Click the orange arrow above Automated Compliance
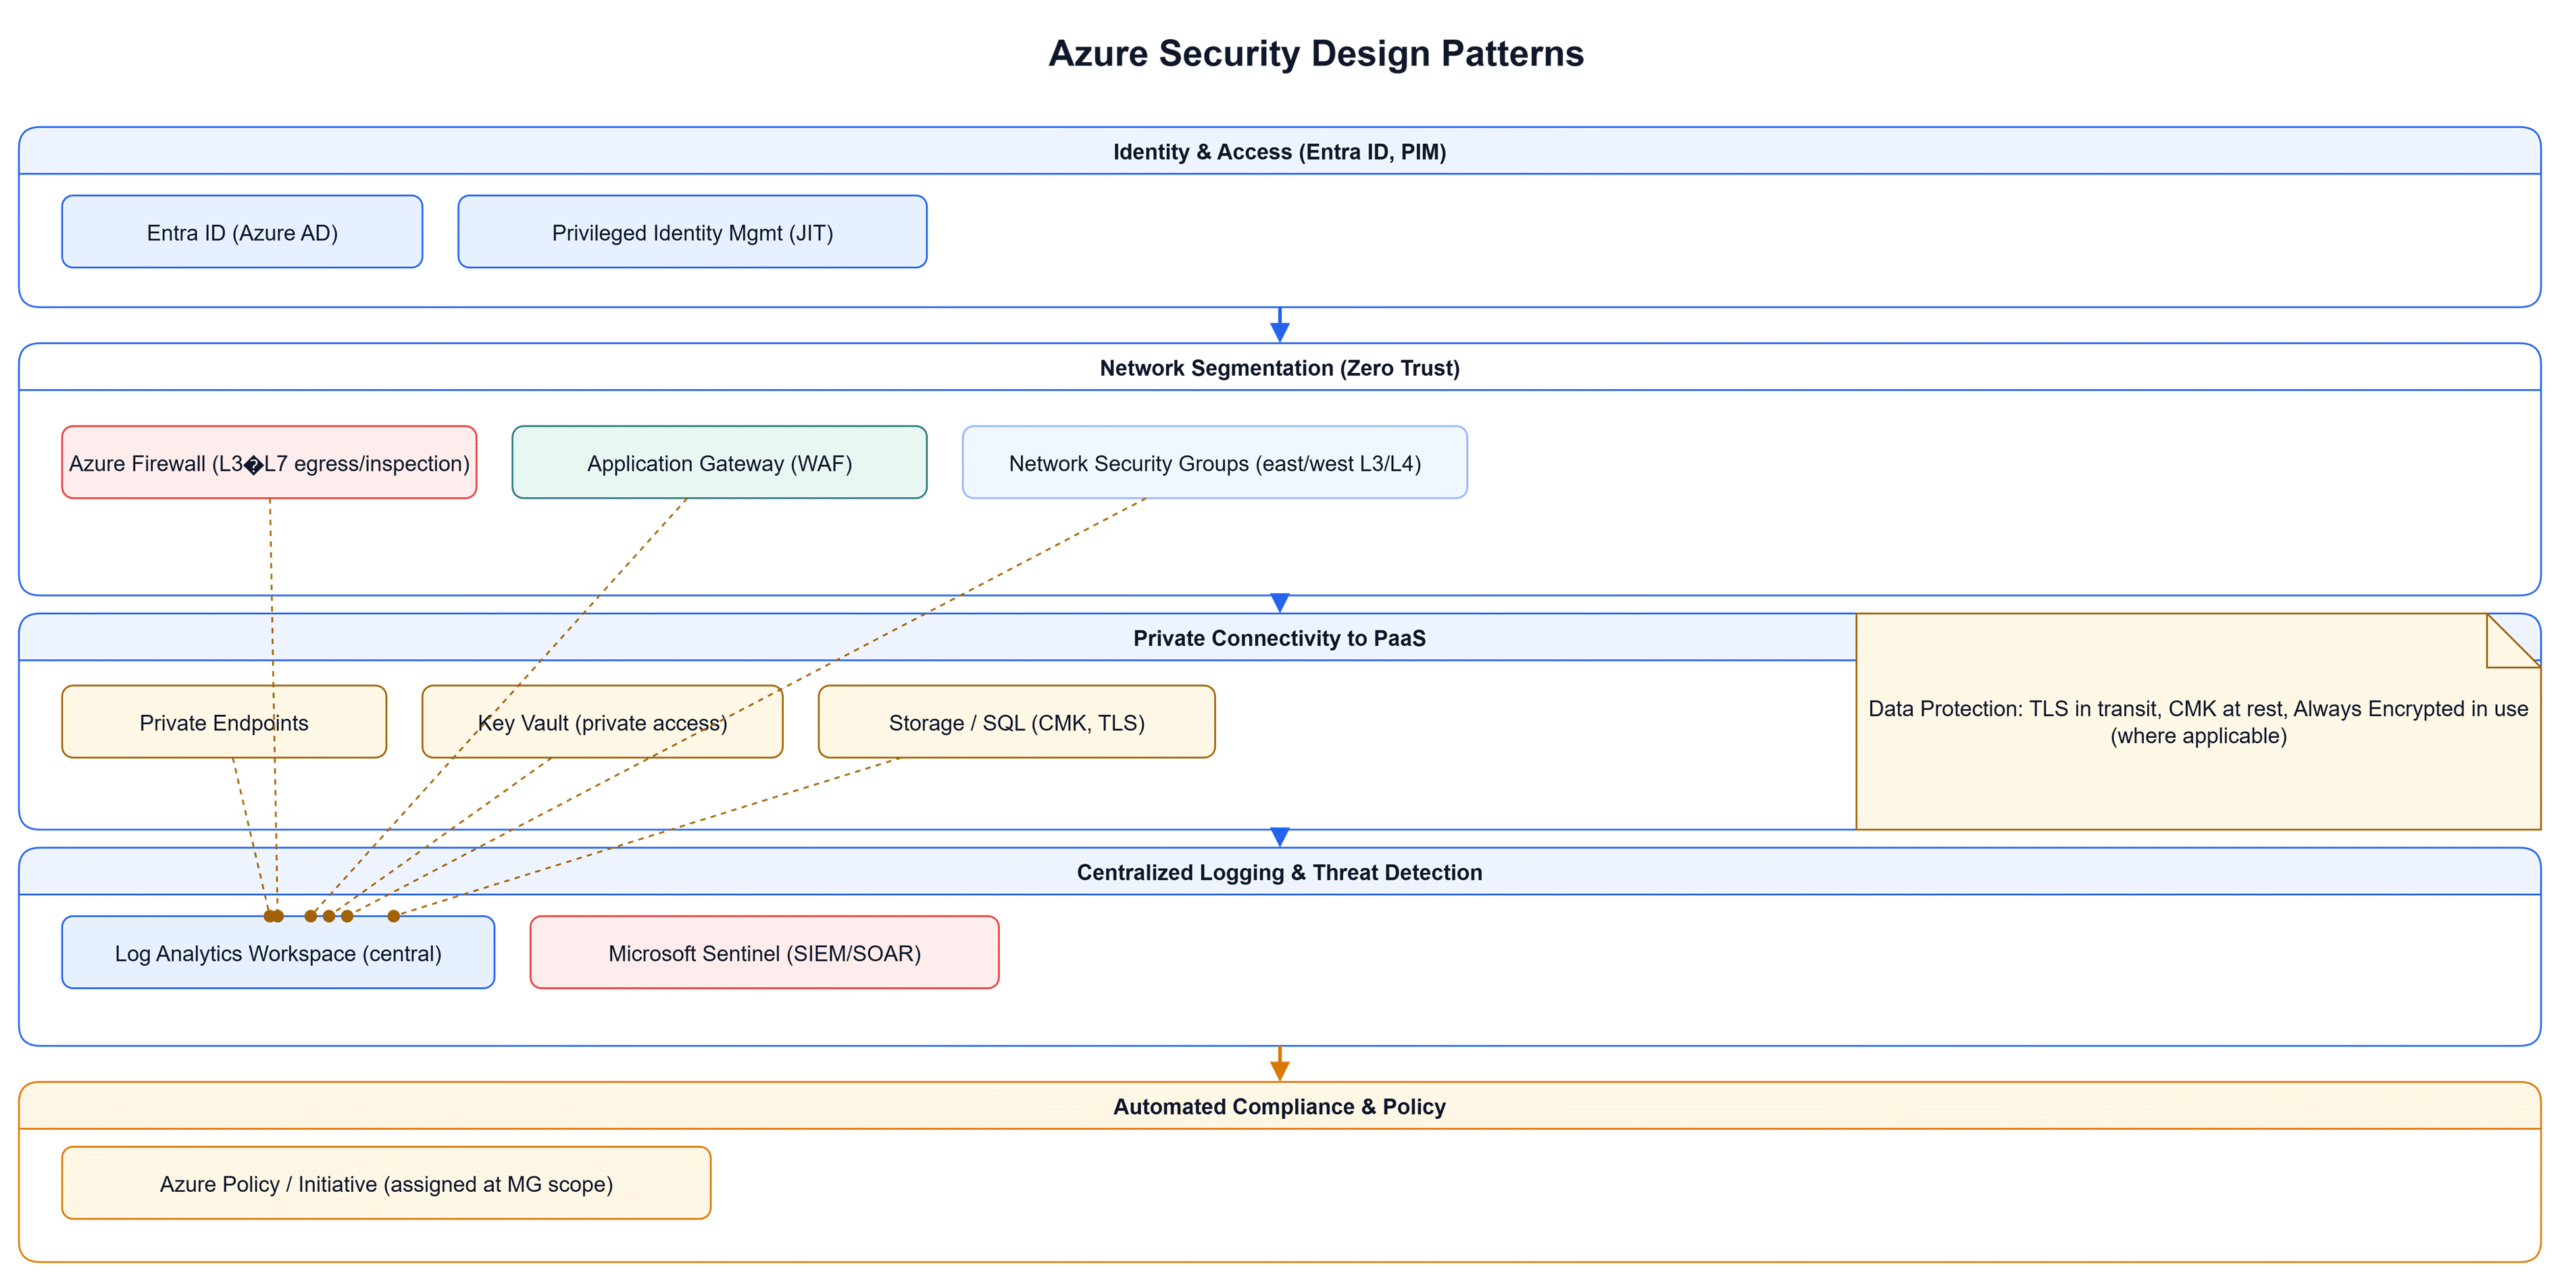This screenshot has width=2560, height=1281. click(1279, 1063)
